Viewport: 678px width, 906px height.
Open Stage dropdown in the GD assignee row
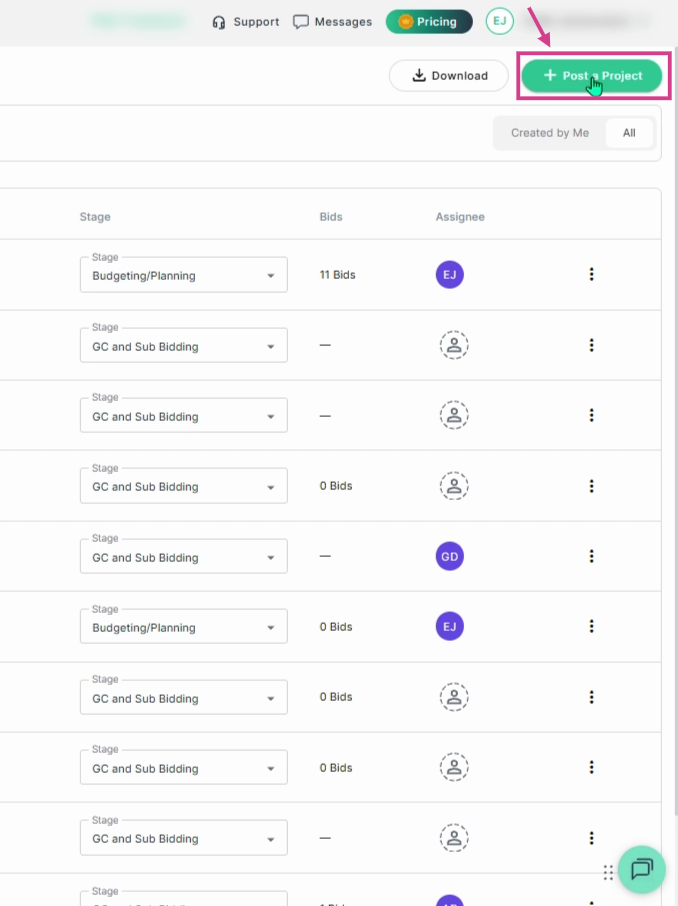point(184,556)
